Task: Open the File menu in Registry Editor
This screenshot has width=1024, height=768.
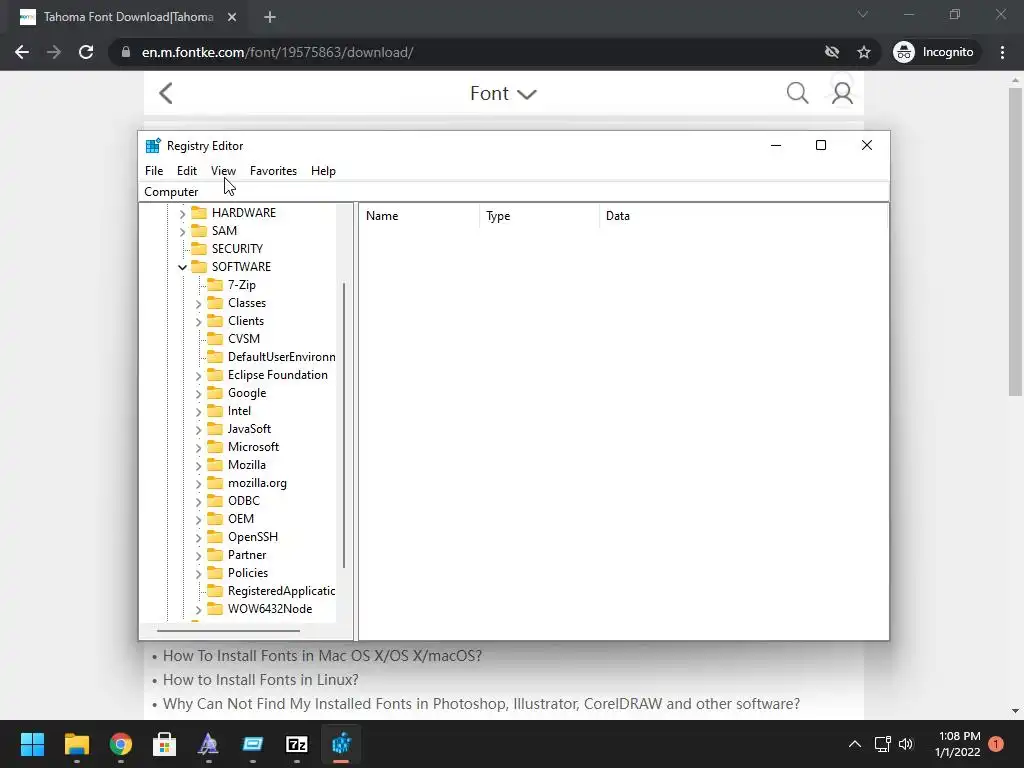Action: click(154, 170)
